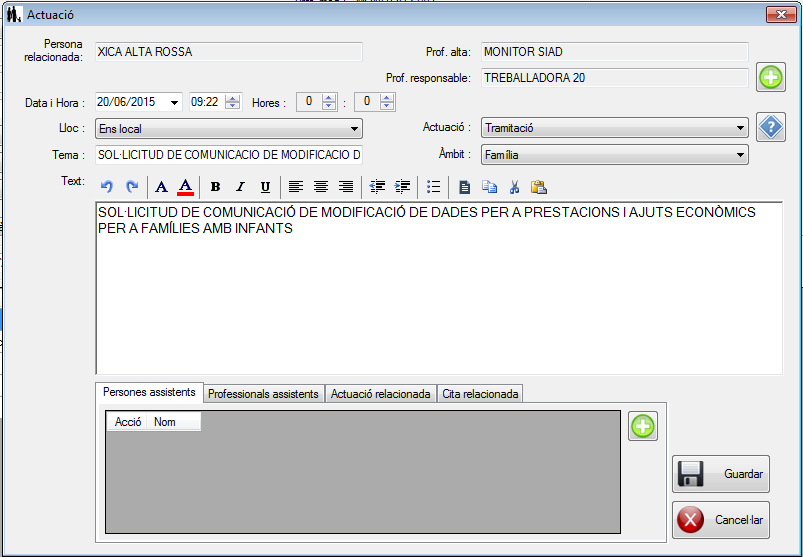Click the undo arrow in text toolbar
Screen dimensions: 803x557
[x=108, y=186]
